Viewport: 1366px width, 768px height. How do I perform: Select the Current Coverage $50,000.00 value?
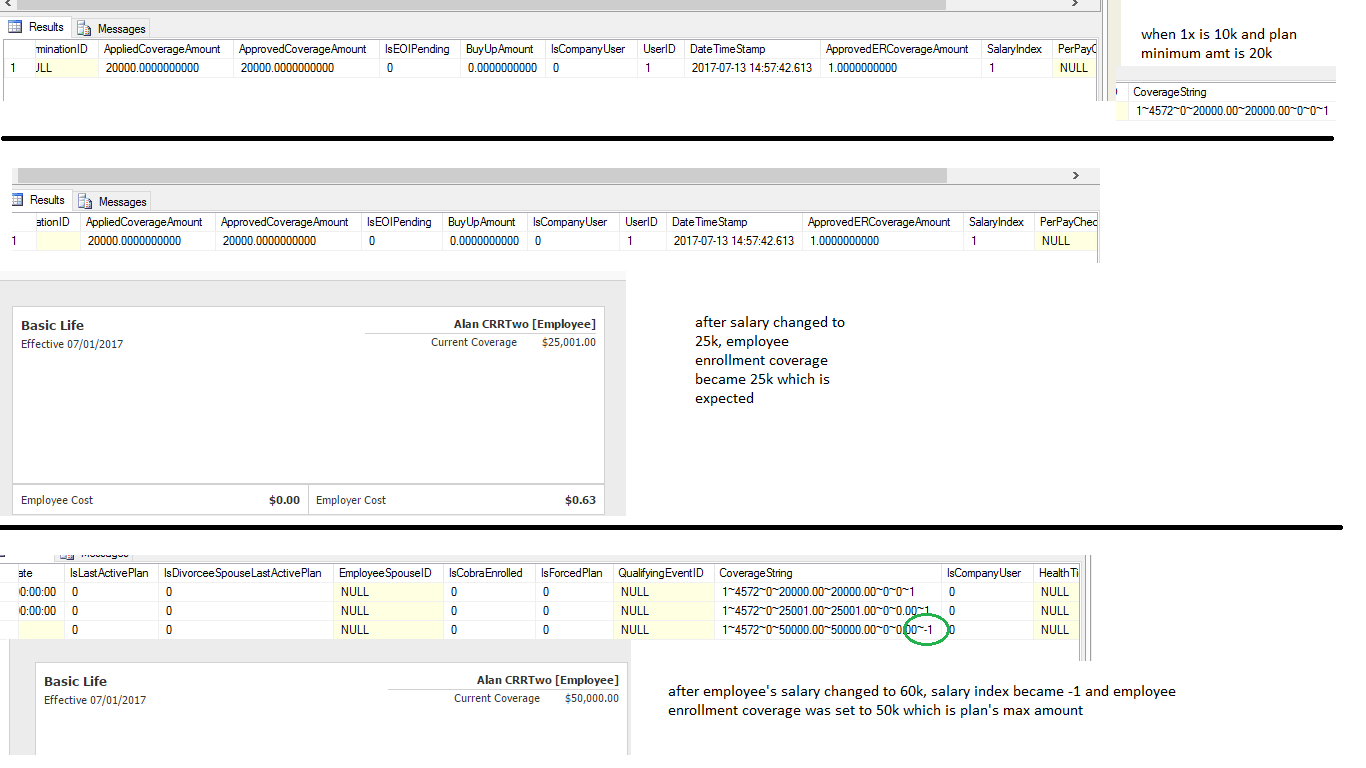pyautogui.click(x=592, y=699)
